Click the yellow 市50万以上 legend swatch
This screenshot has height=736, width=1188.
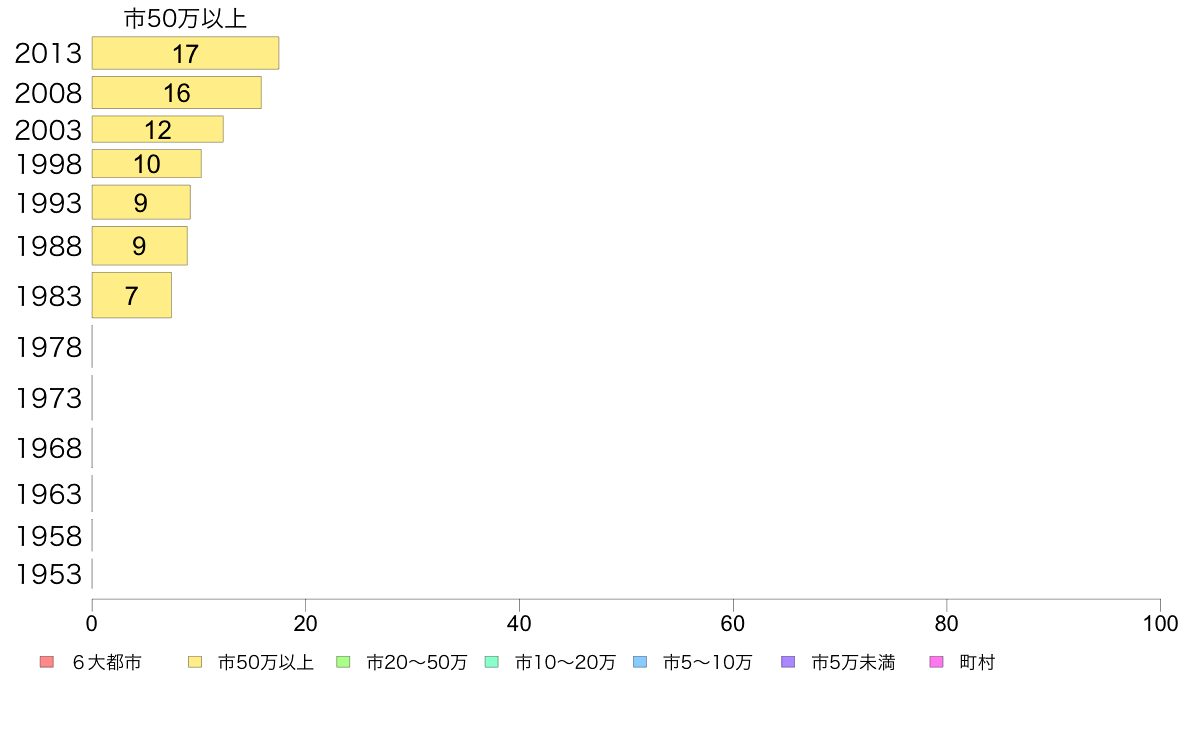pos(195,662)
